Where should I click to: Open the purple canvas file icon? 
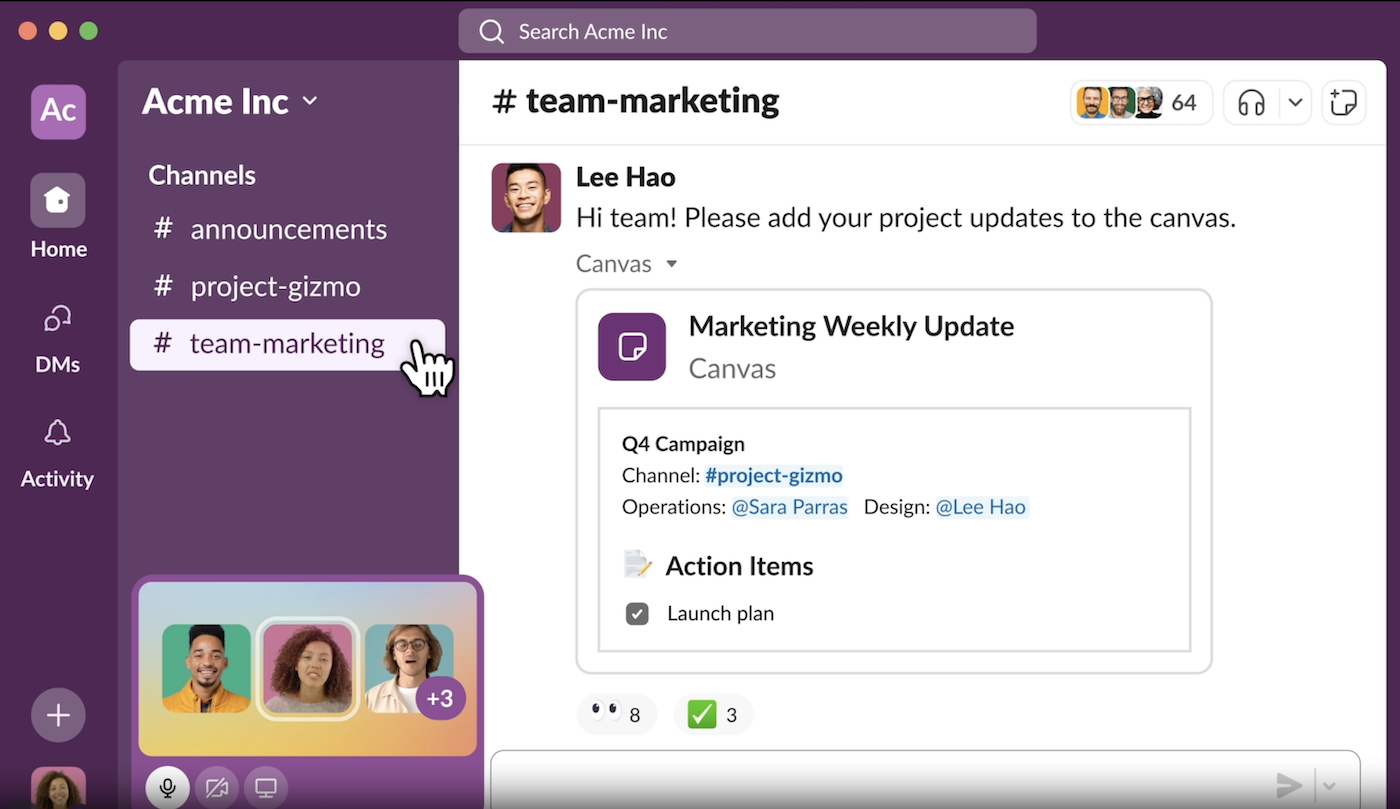tap(632, 347)
